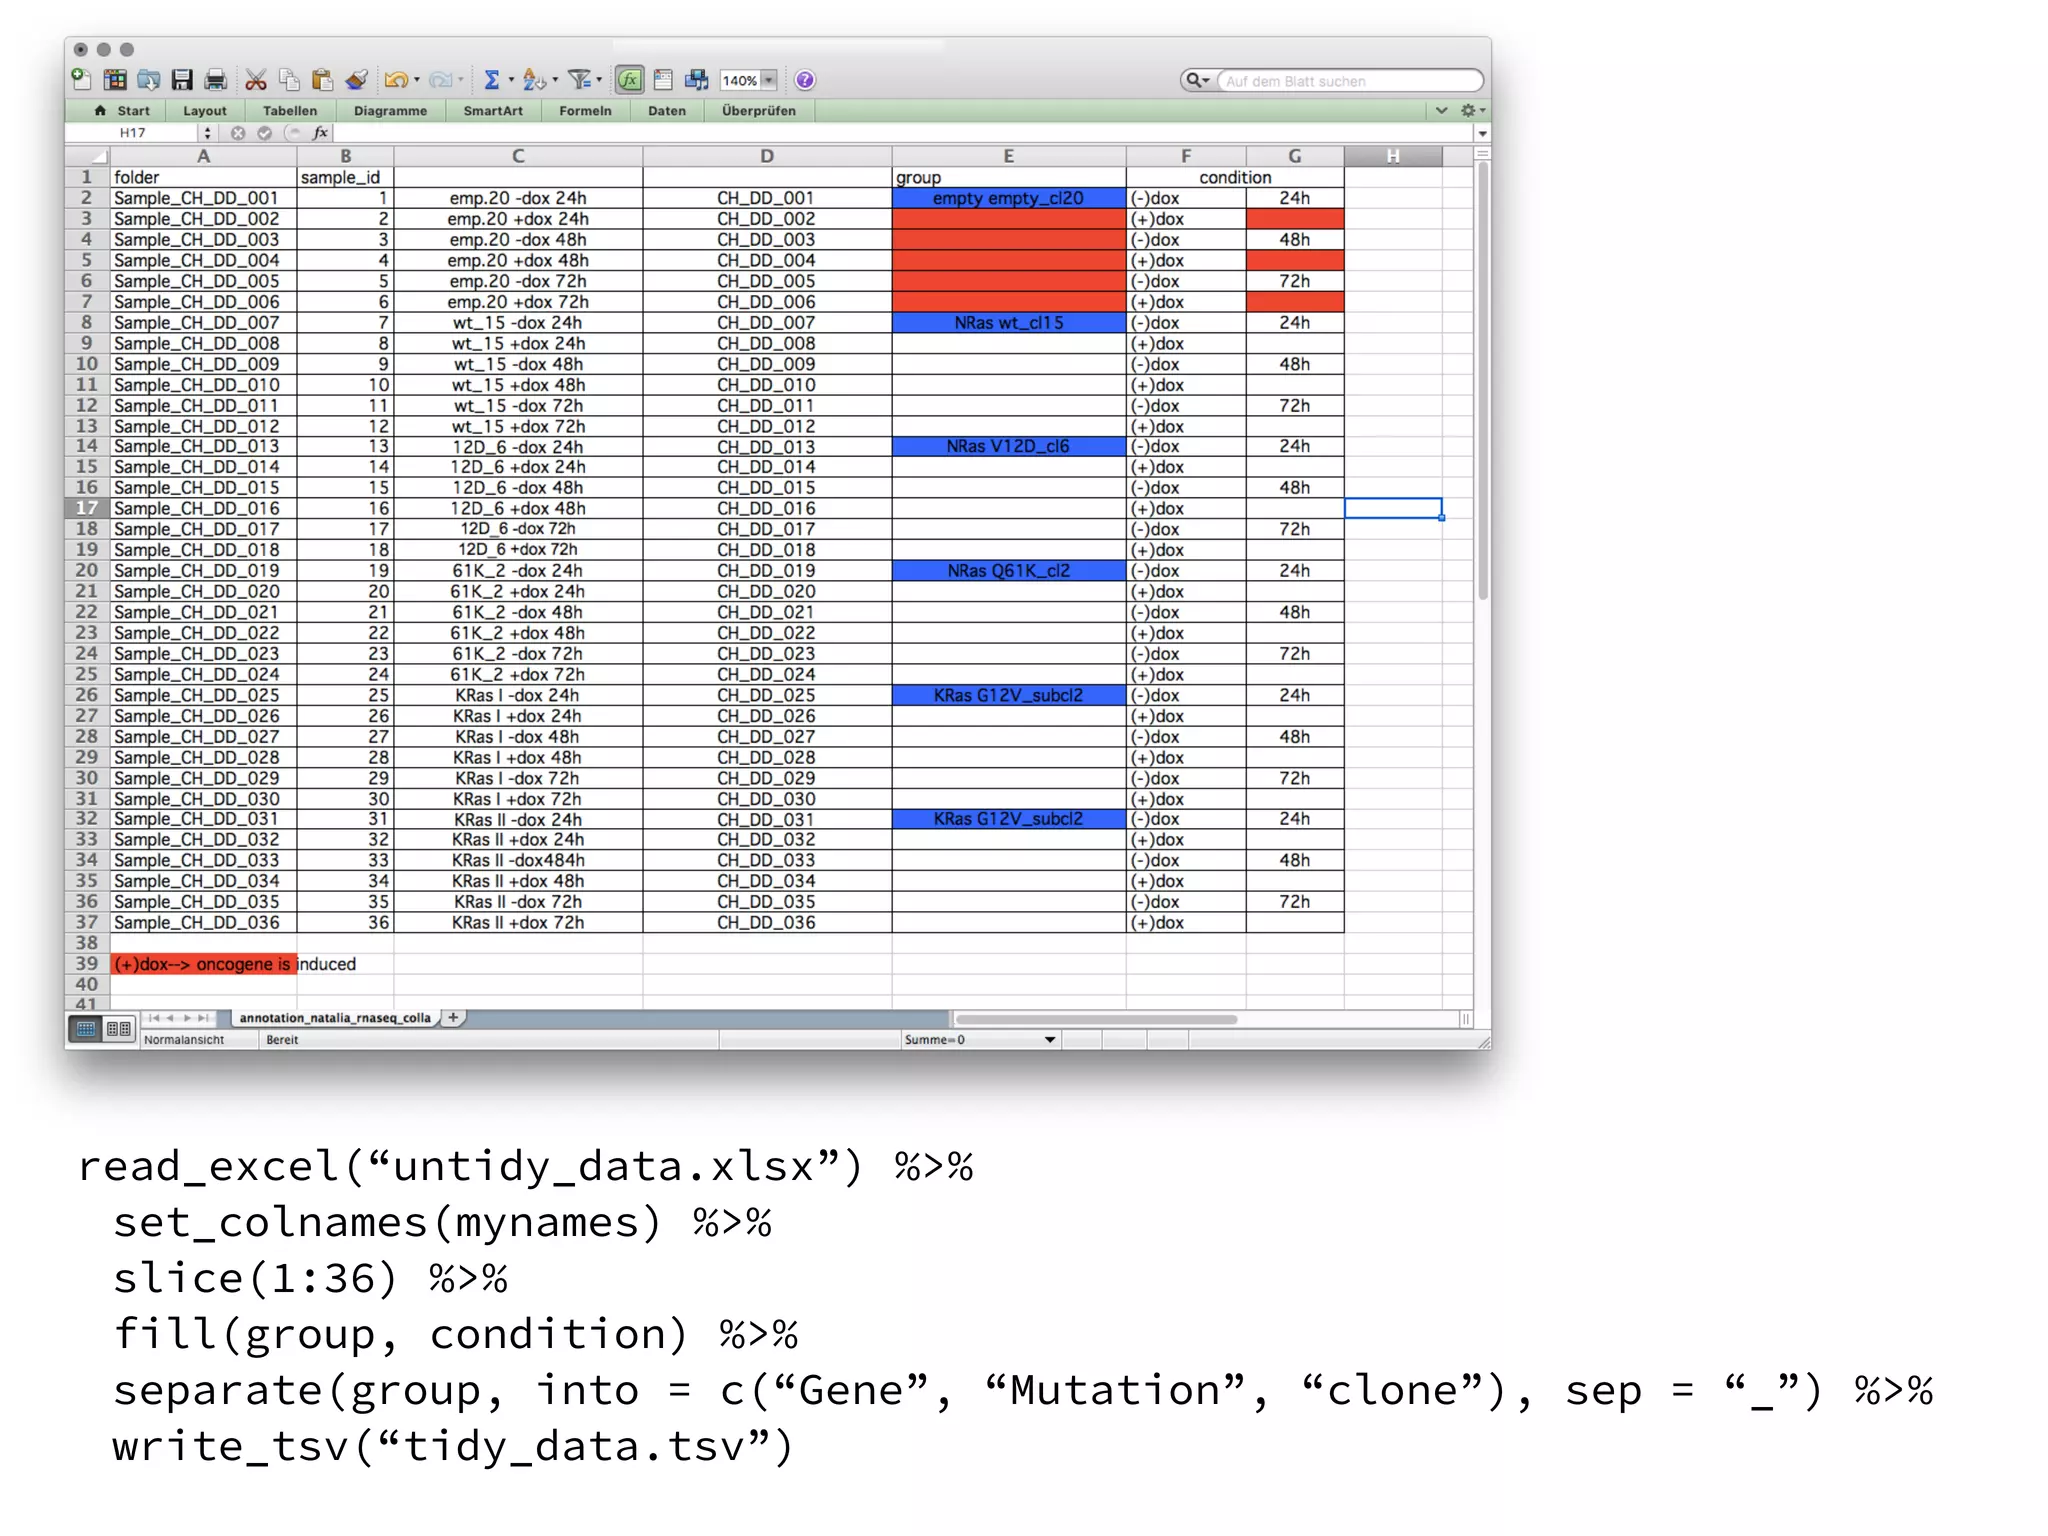Paste from the clipboard icon
Screen dimensions: 2048x1536
pos(322,80)
